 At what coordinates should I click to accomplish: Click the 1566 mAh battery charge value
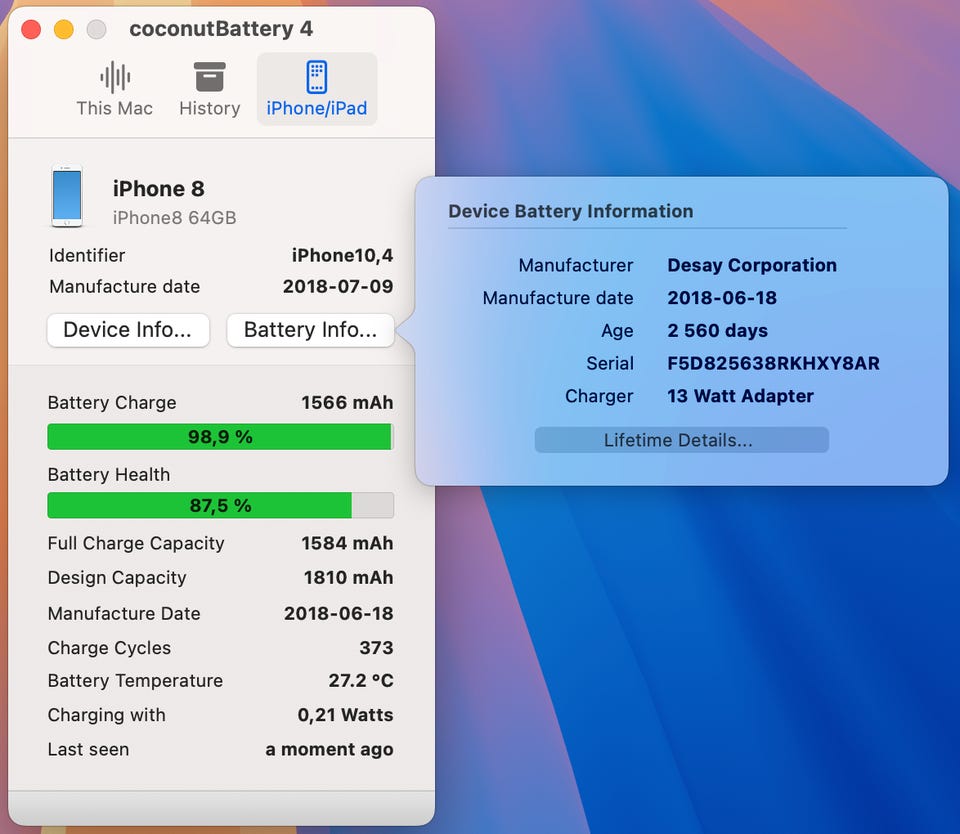point(347,402)
